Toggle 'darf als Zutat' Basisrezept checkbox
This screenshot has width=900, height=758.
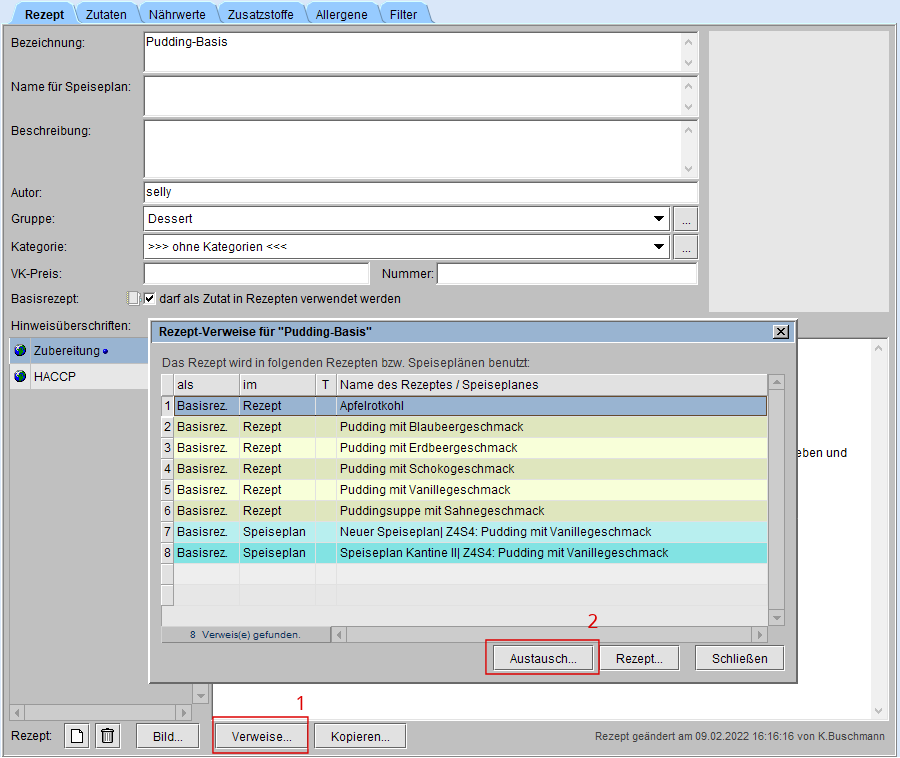tap(150, 298)
